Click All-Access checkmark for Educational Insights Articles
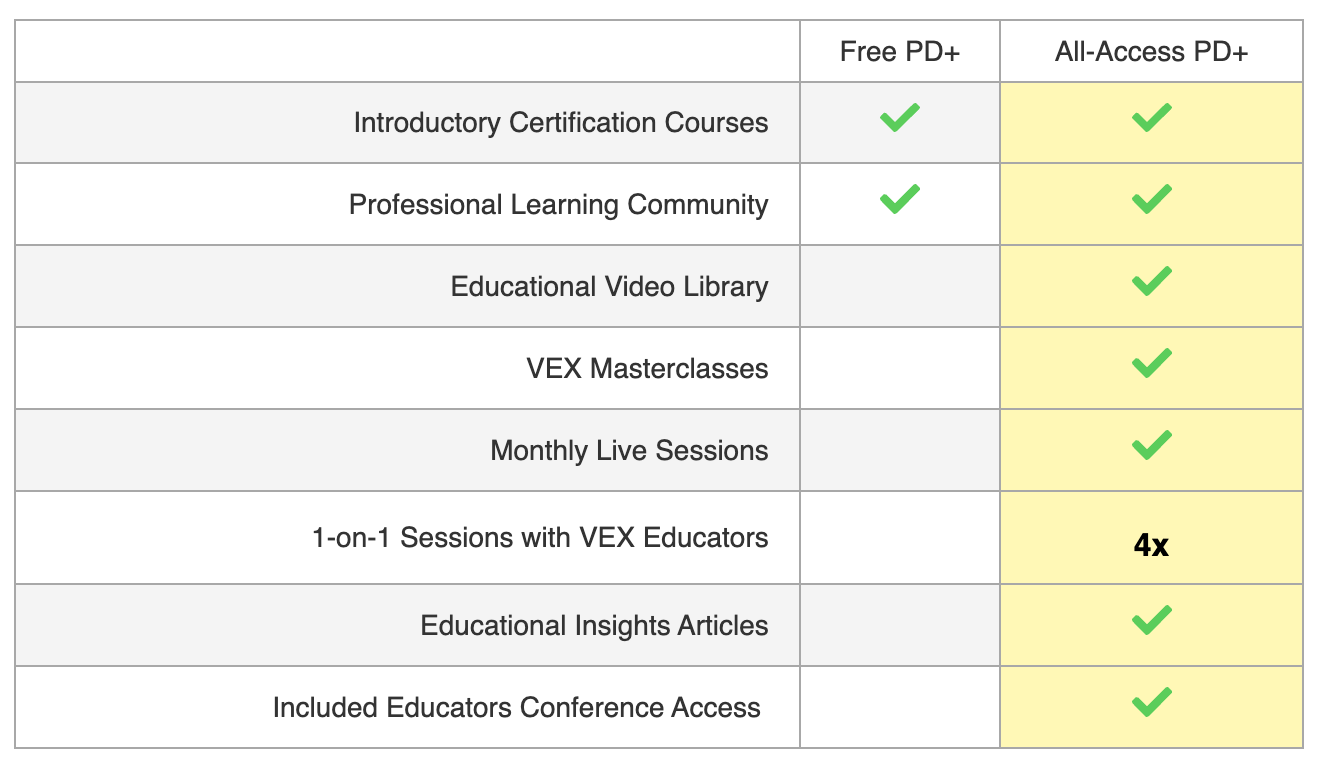 (x=1151, y=621)
